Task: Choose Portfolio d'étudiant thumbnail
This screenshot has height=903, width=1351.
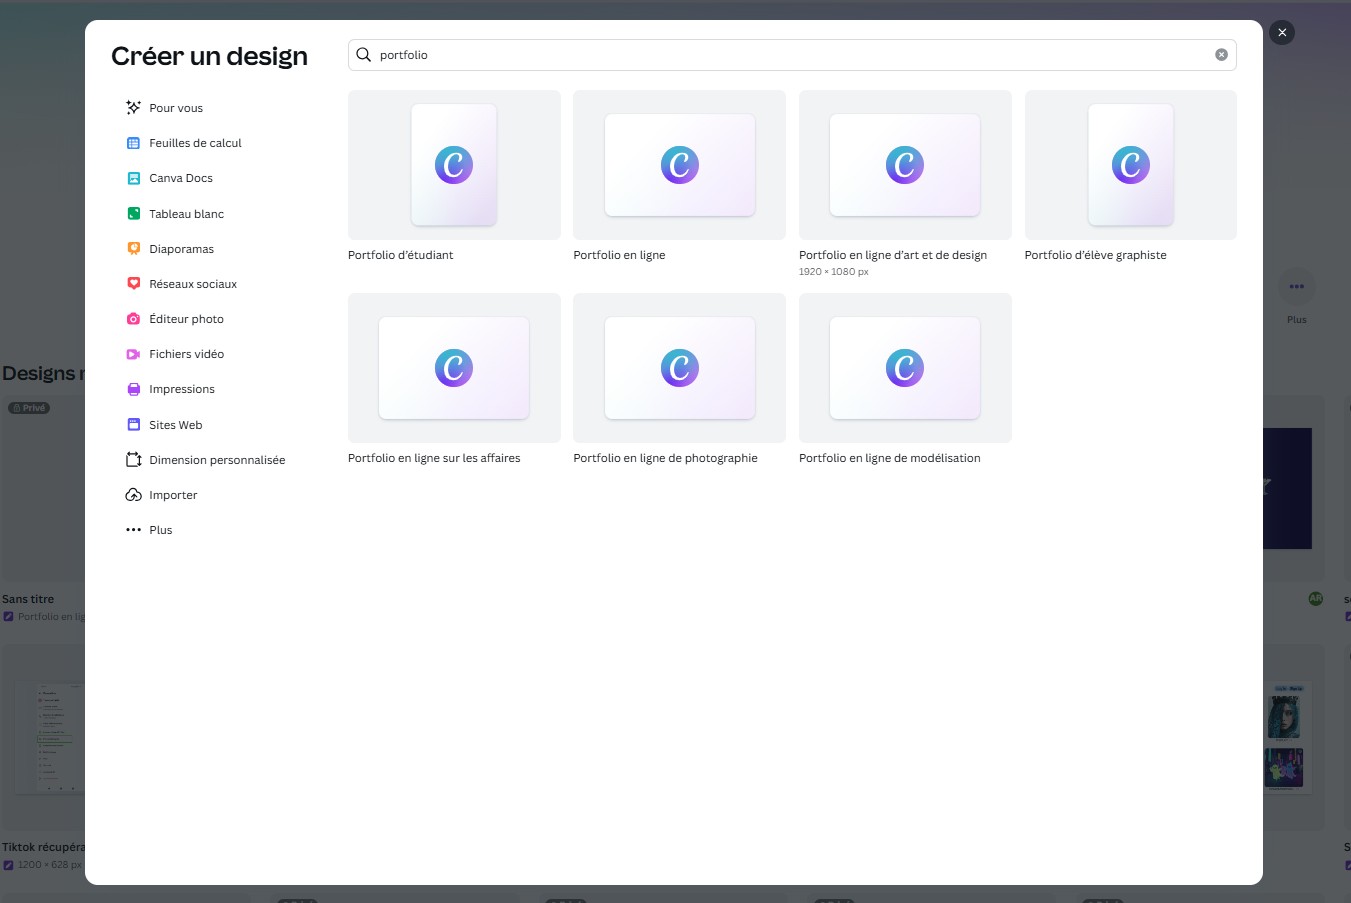Action: tap(454, 165)
